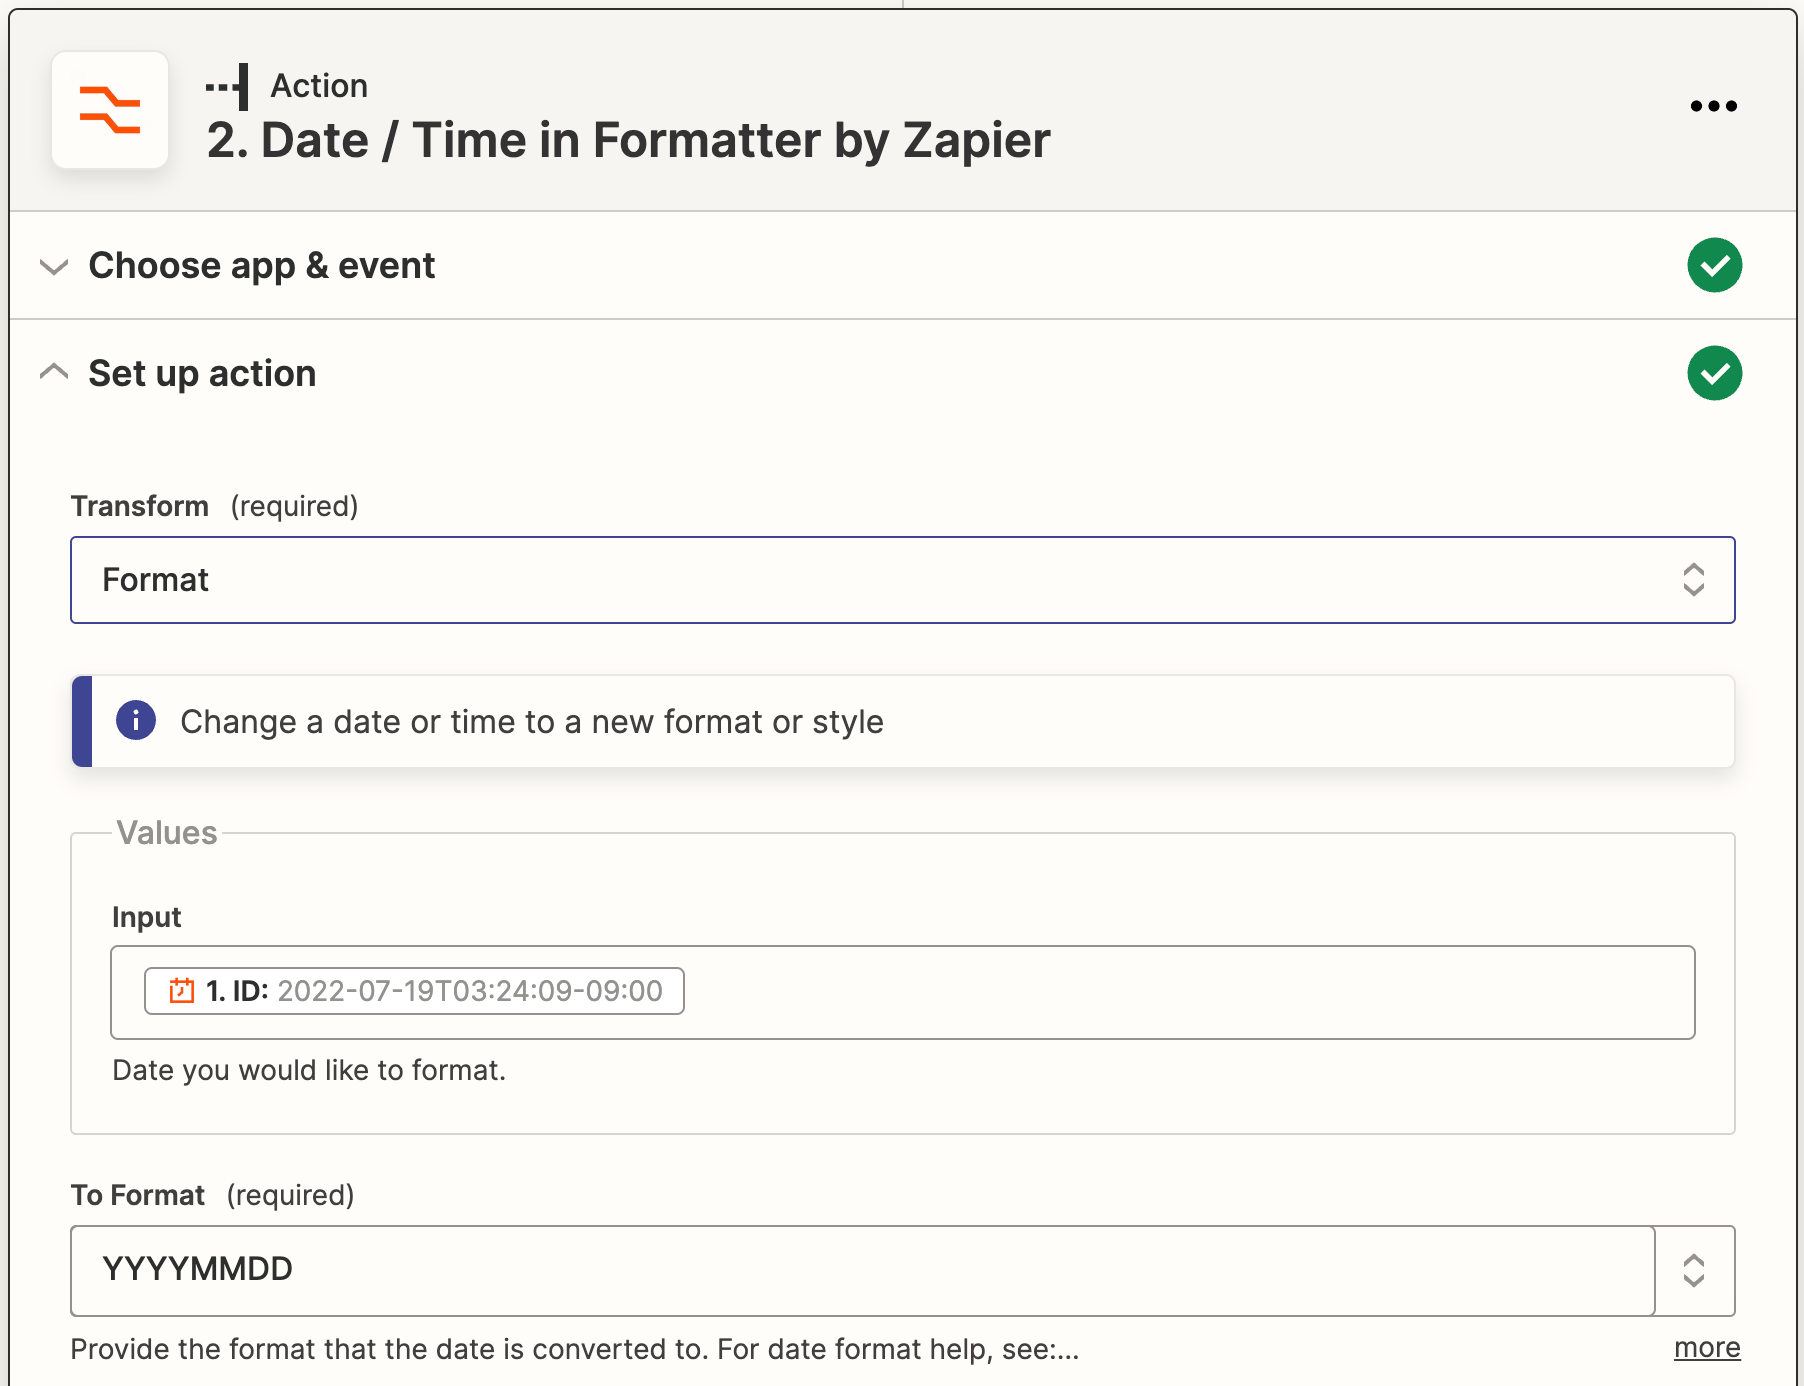Click the blue info icon in the hint
Screen dimensions: 1804x1386
136,720
